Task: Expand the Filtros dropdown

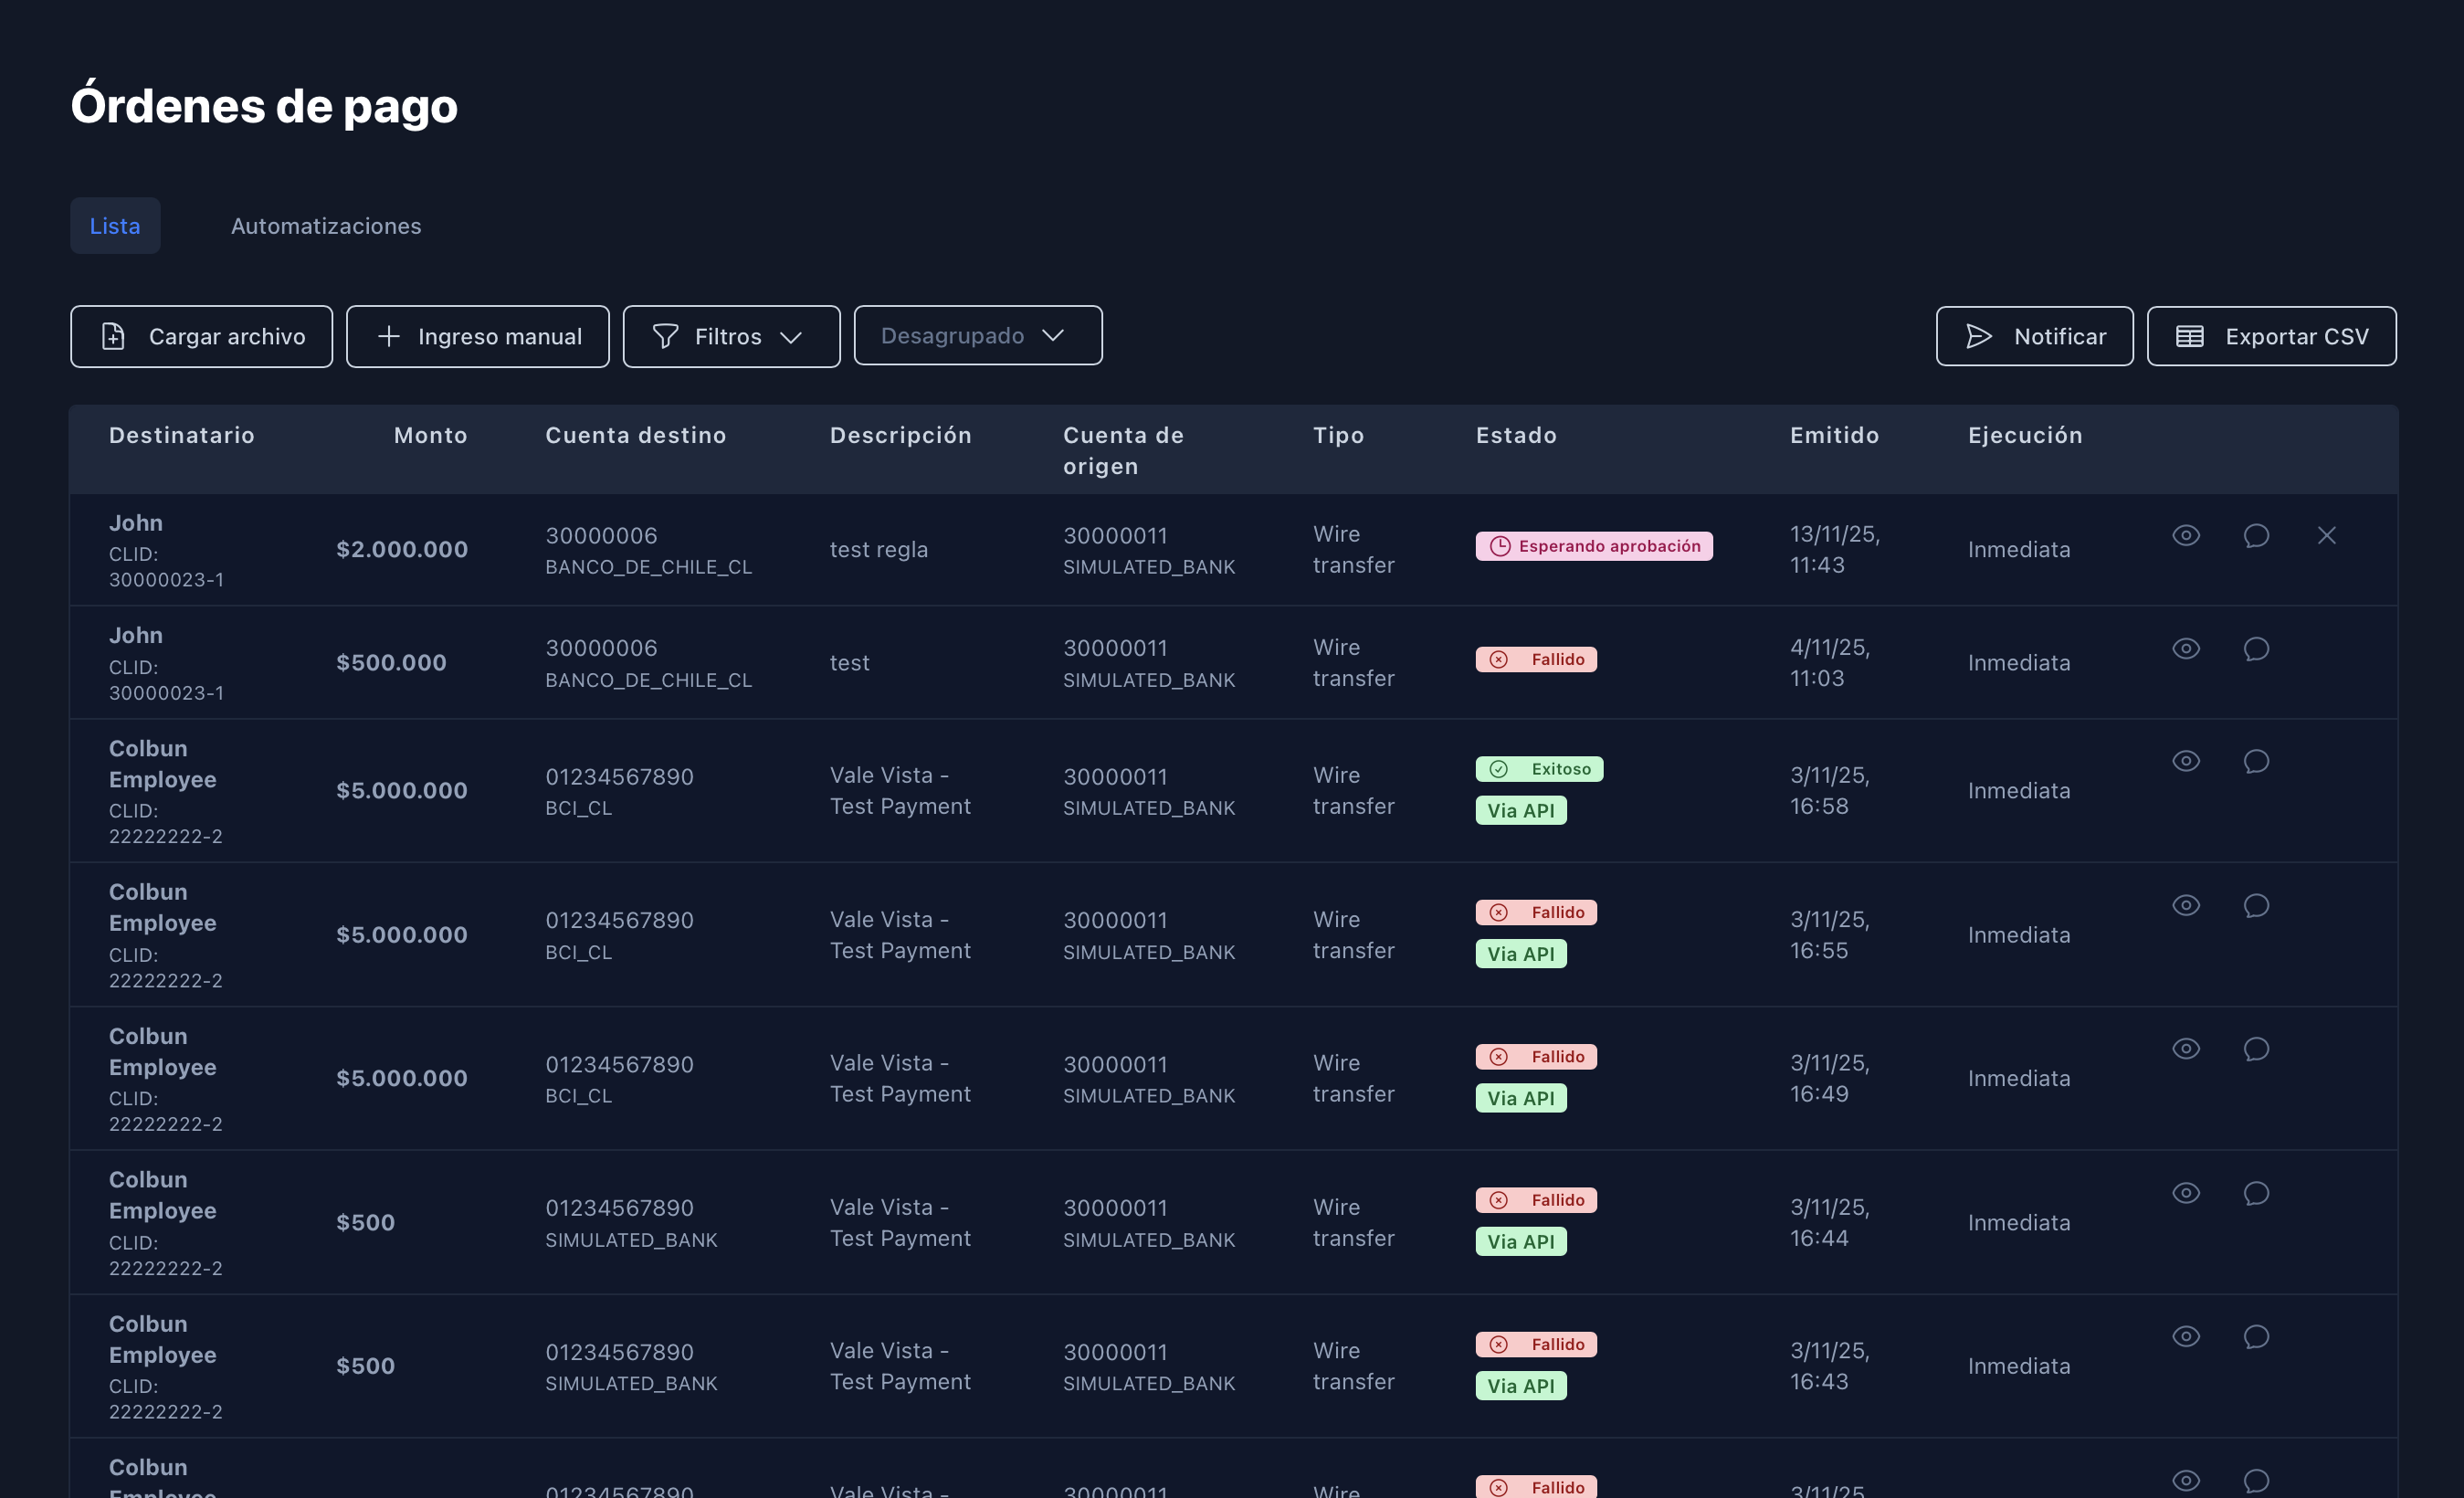Action: coord(731,336)
